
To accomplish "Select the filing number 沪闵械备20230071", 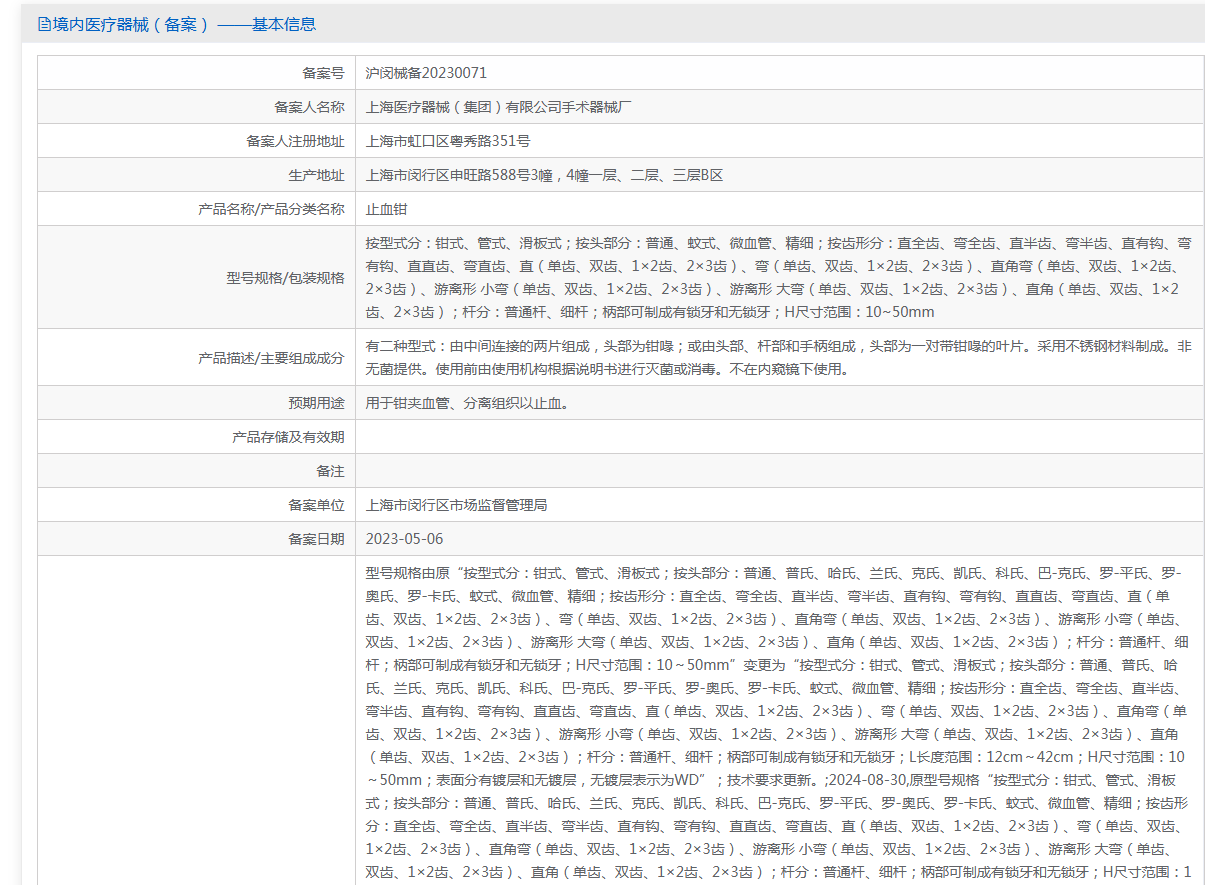I will pyautogui.click(x=427, y=73).
